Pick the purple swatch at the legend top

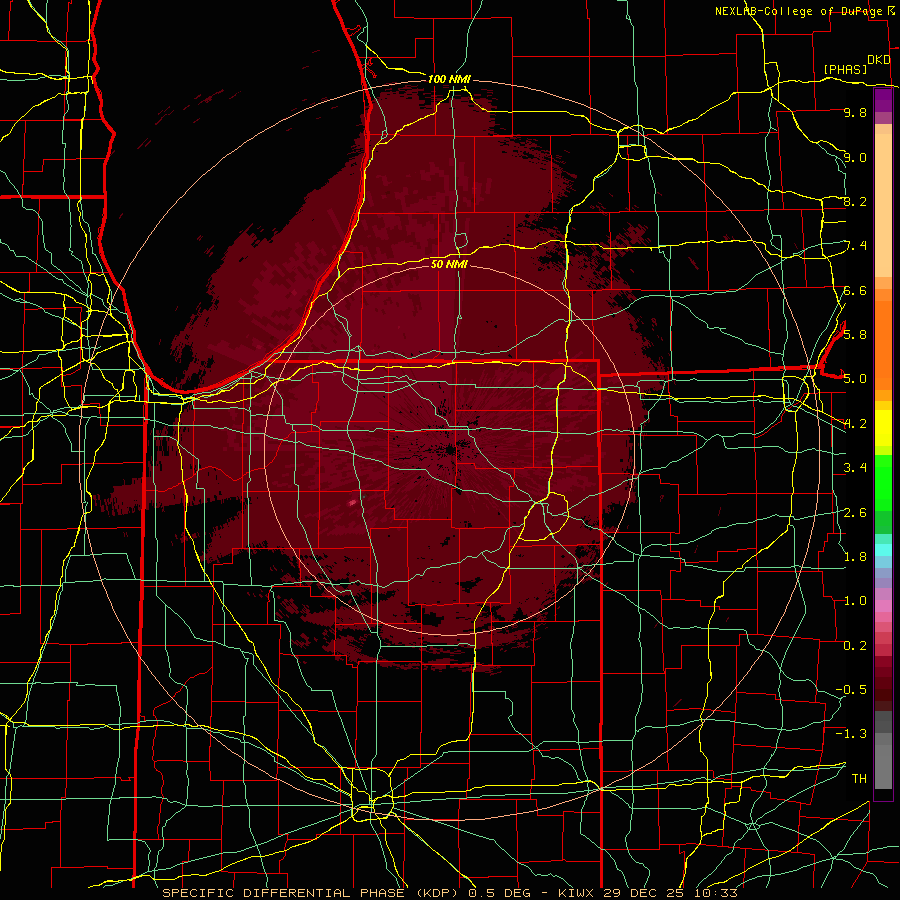883,100
